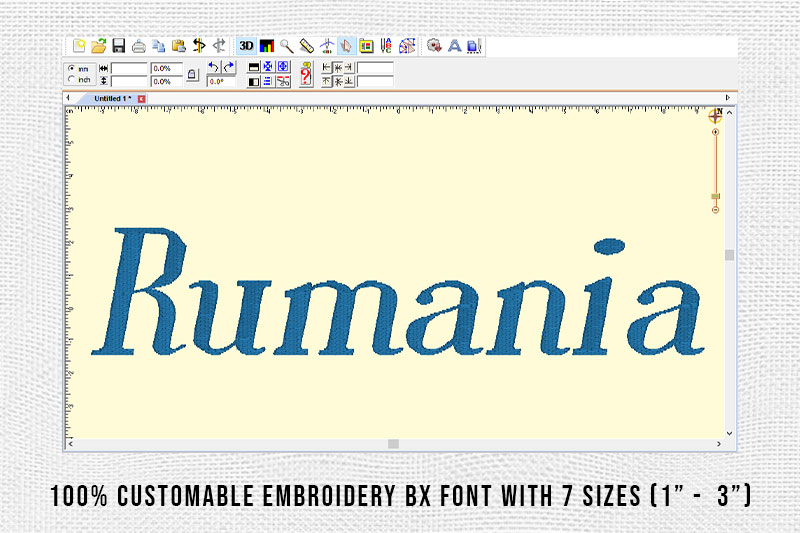Toggle the 3D view button
Viewport: 800px width, 533px height.
pyautogui.click(x=246, y=46)
